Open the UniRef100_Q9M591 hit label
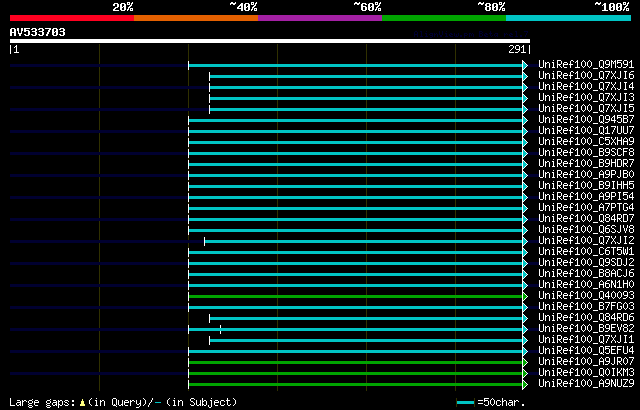 point(586,64)
